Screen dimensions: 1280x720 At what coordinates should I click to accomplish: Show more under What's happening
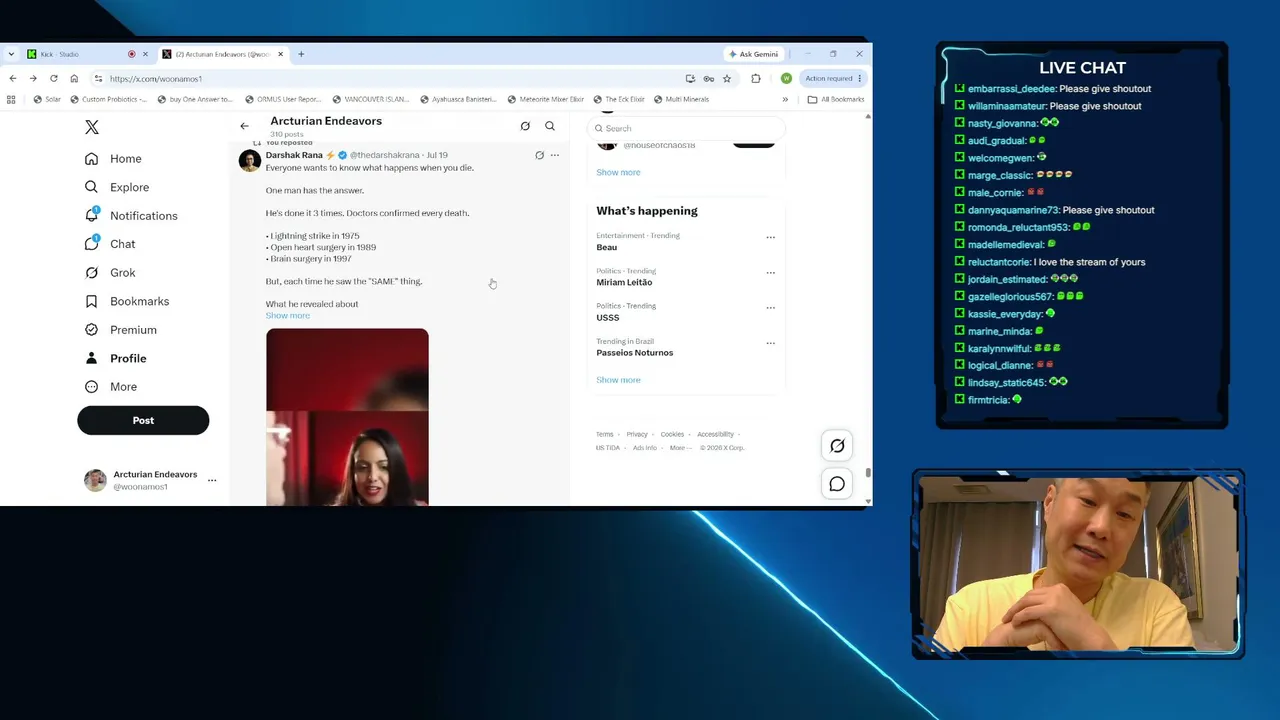pyautogui.click(x=618, y=380)
